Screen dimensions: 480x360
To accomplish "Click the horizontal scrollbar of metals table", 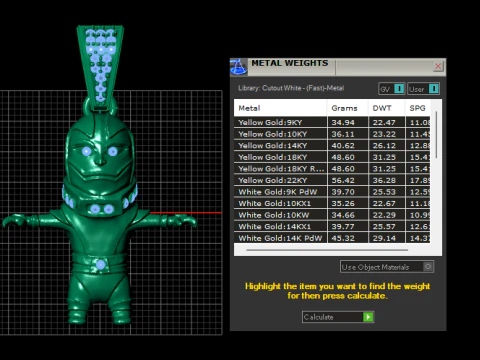I will pyautogui.click(x=327, y=250).
